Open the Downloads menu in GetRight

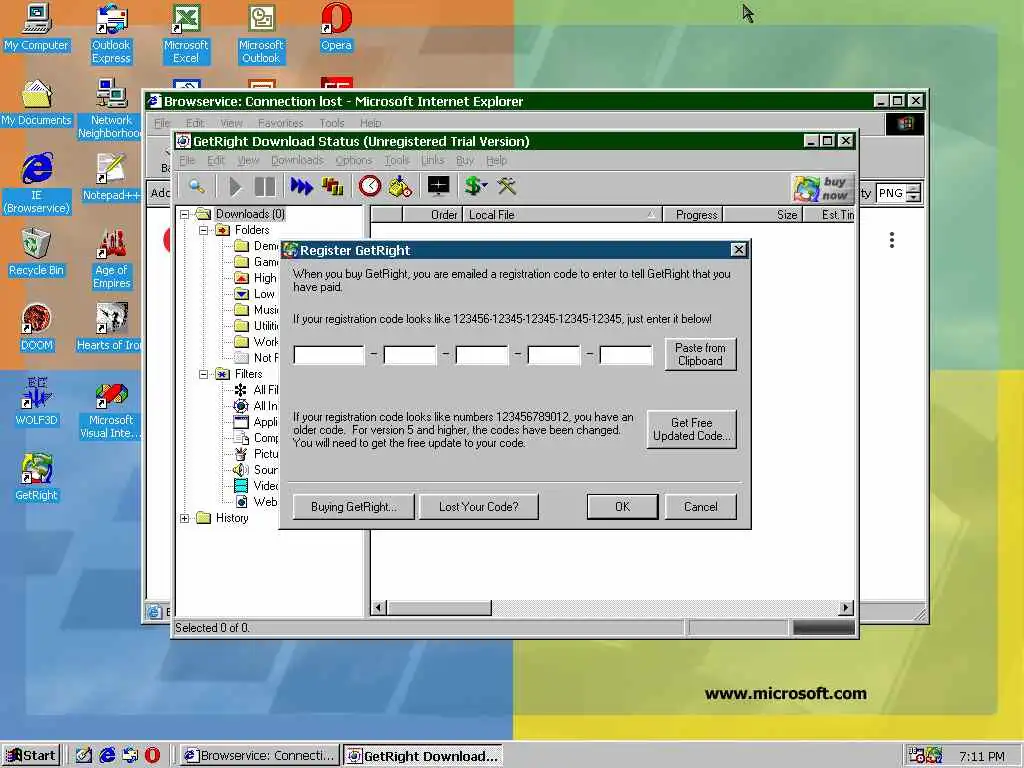coord(297,161)
